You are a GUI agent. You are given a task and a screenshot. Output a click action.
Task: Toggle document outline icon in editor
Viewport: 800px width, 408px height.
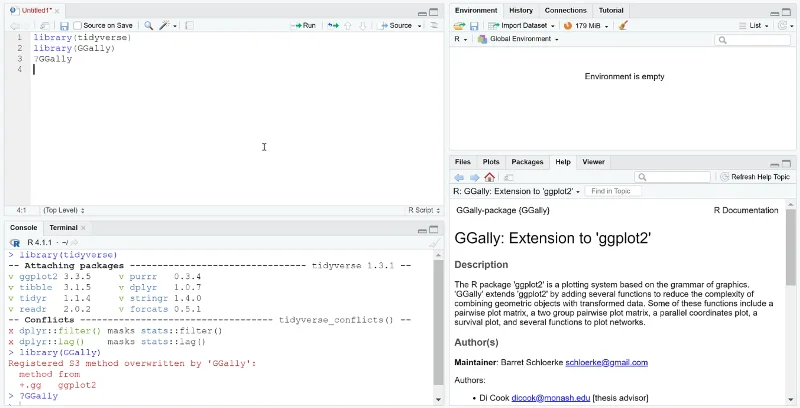coord(434,26)
